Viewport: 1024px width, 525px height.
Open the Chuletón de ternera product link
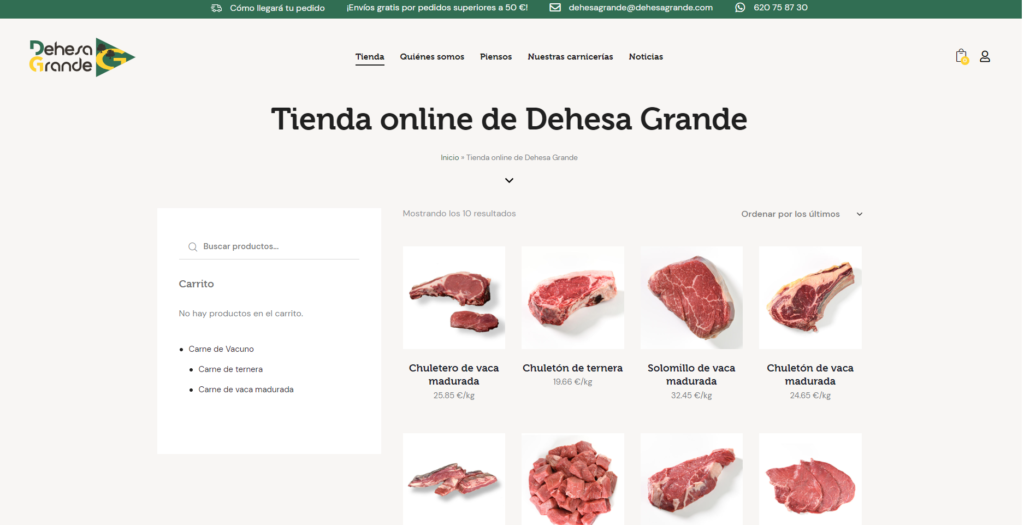coord(573,368)
